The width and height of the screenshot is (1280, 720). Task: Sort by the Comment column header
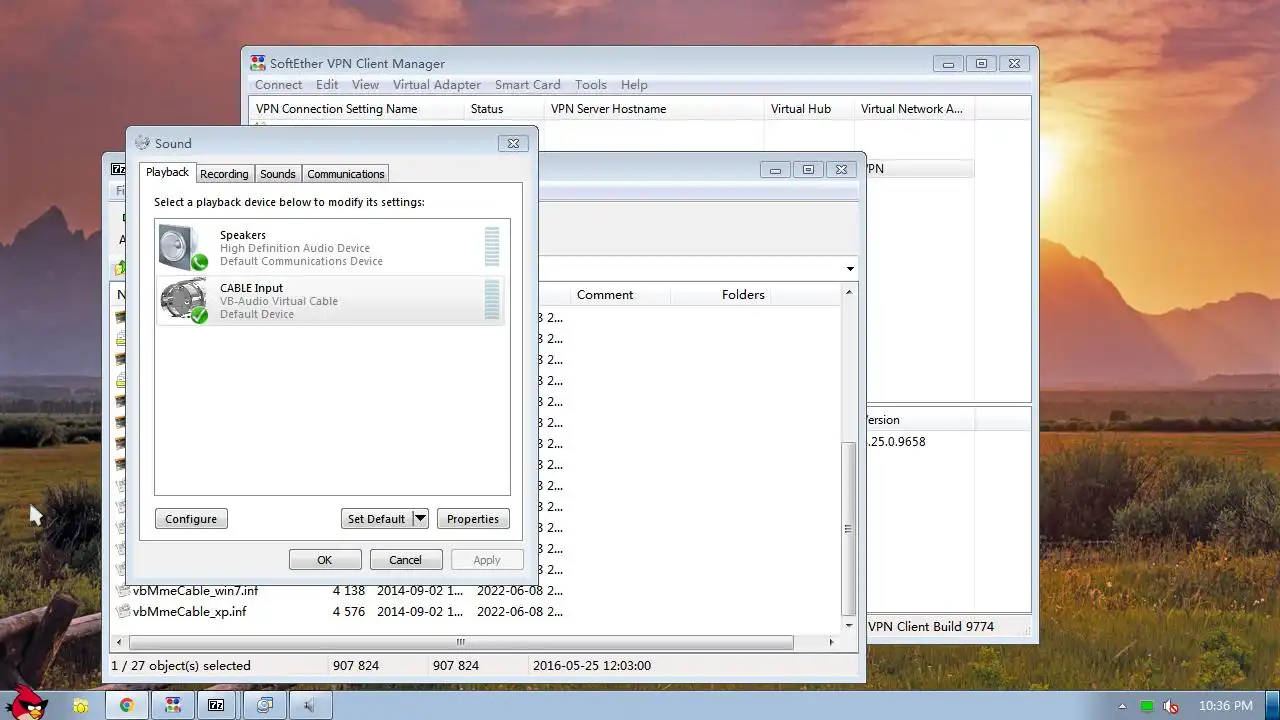[620, 294]
